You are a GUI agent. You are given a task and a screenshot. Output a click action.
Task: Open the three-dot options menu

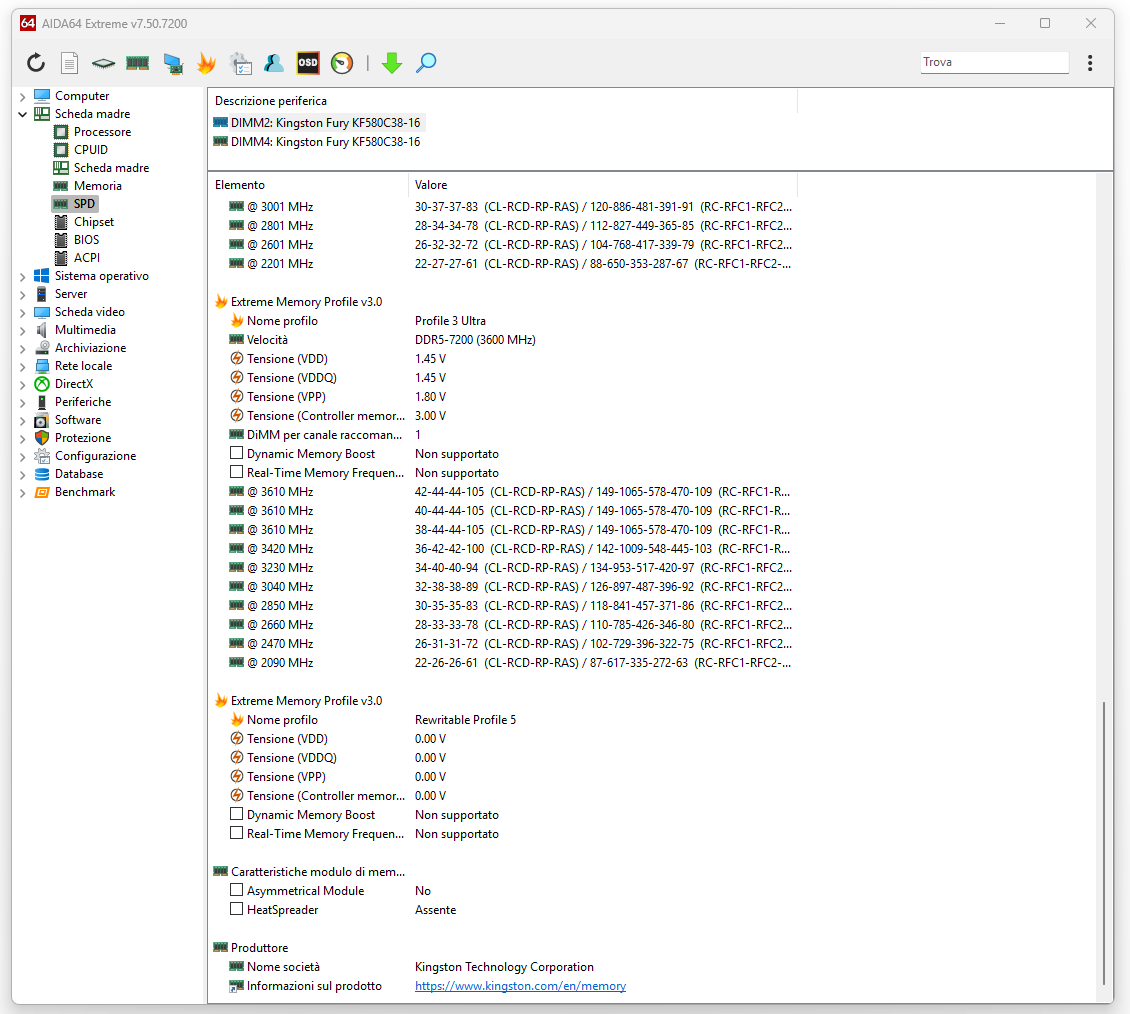pos(1090,63)
